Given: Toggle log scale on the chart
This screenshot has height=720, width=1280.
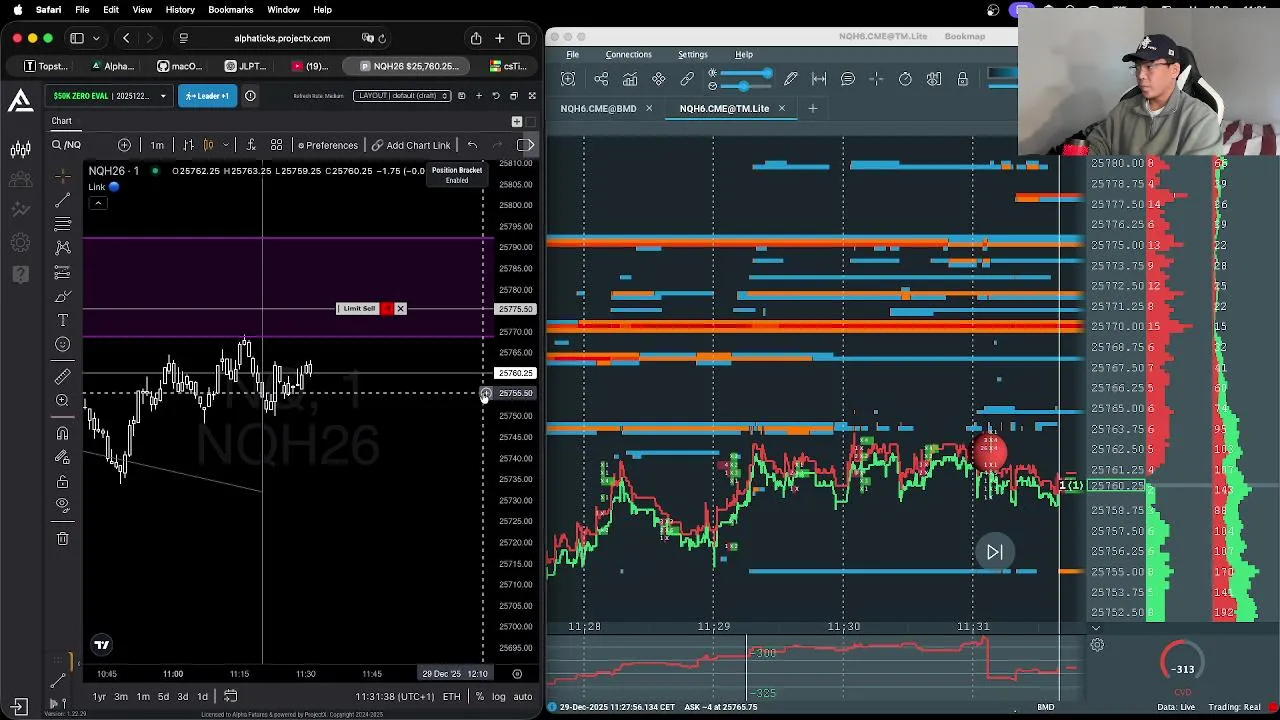Looking at the screenshot, I should [499, 696].
